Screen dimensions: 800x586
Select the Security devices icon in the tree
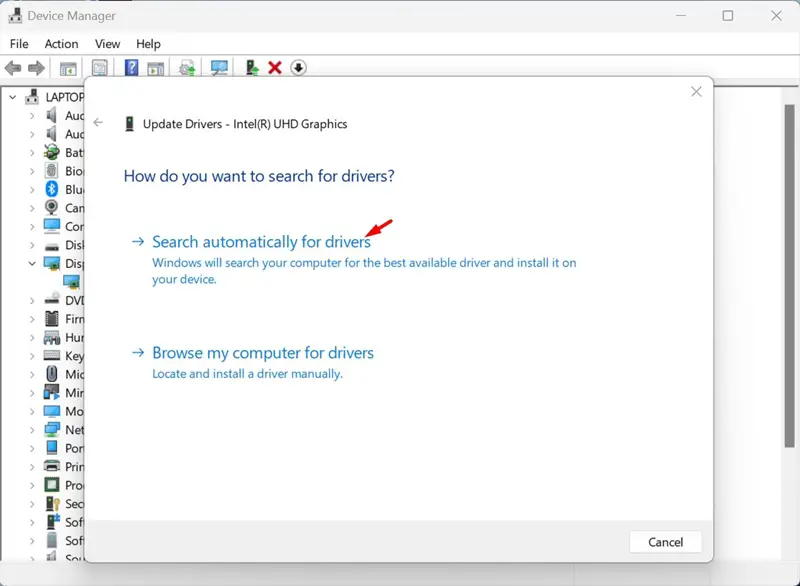click(53, 503)
